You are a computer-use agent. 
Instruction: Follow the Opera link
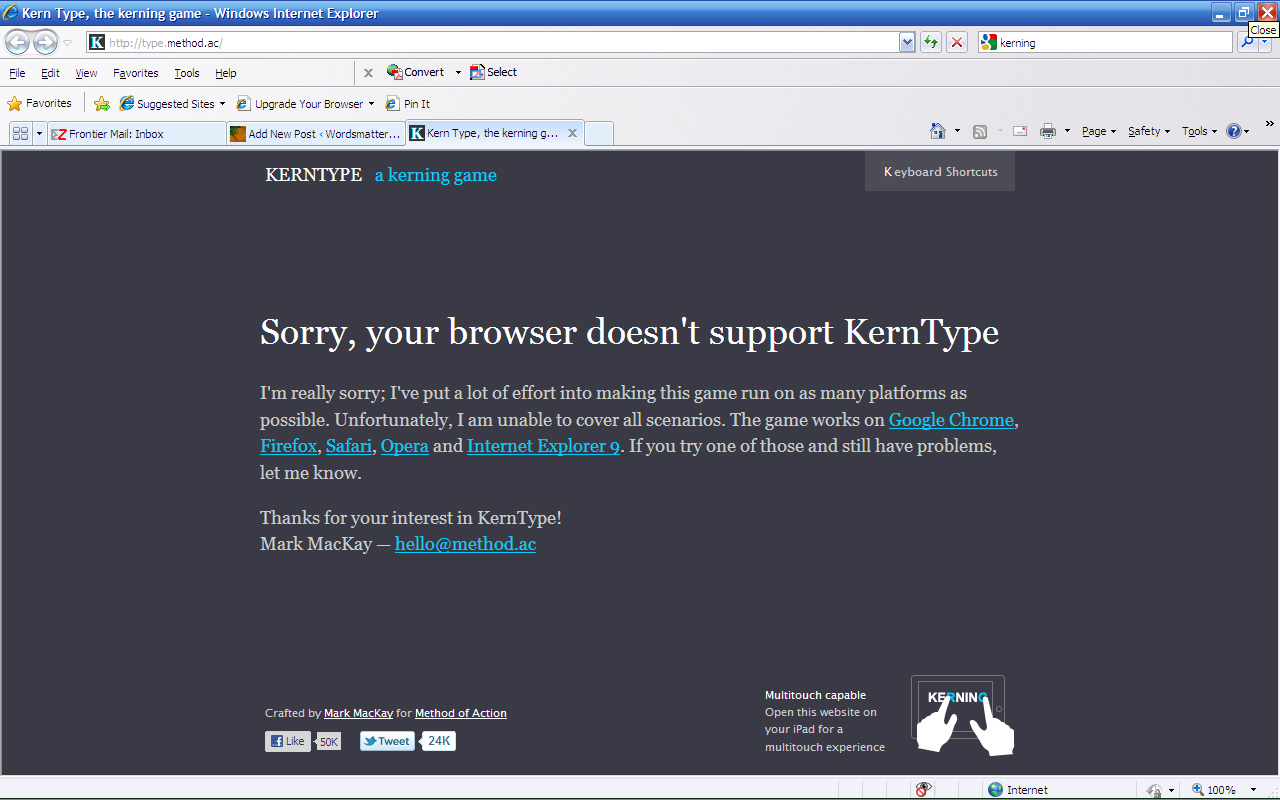(405, 446)
